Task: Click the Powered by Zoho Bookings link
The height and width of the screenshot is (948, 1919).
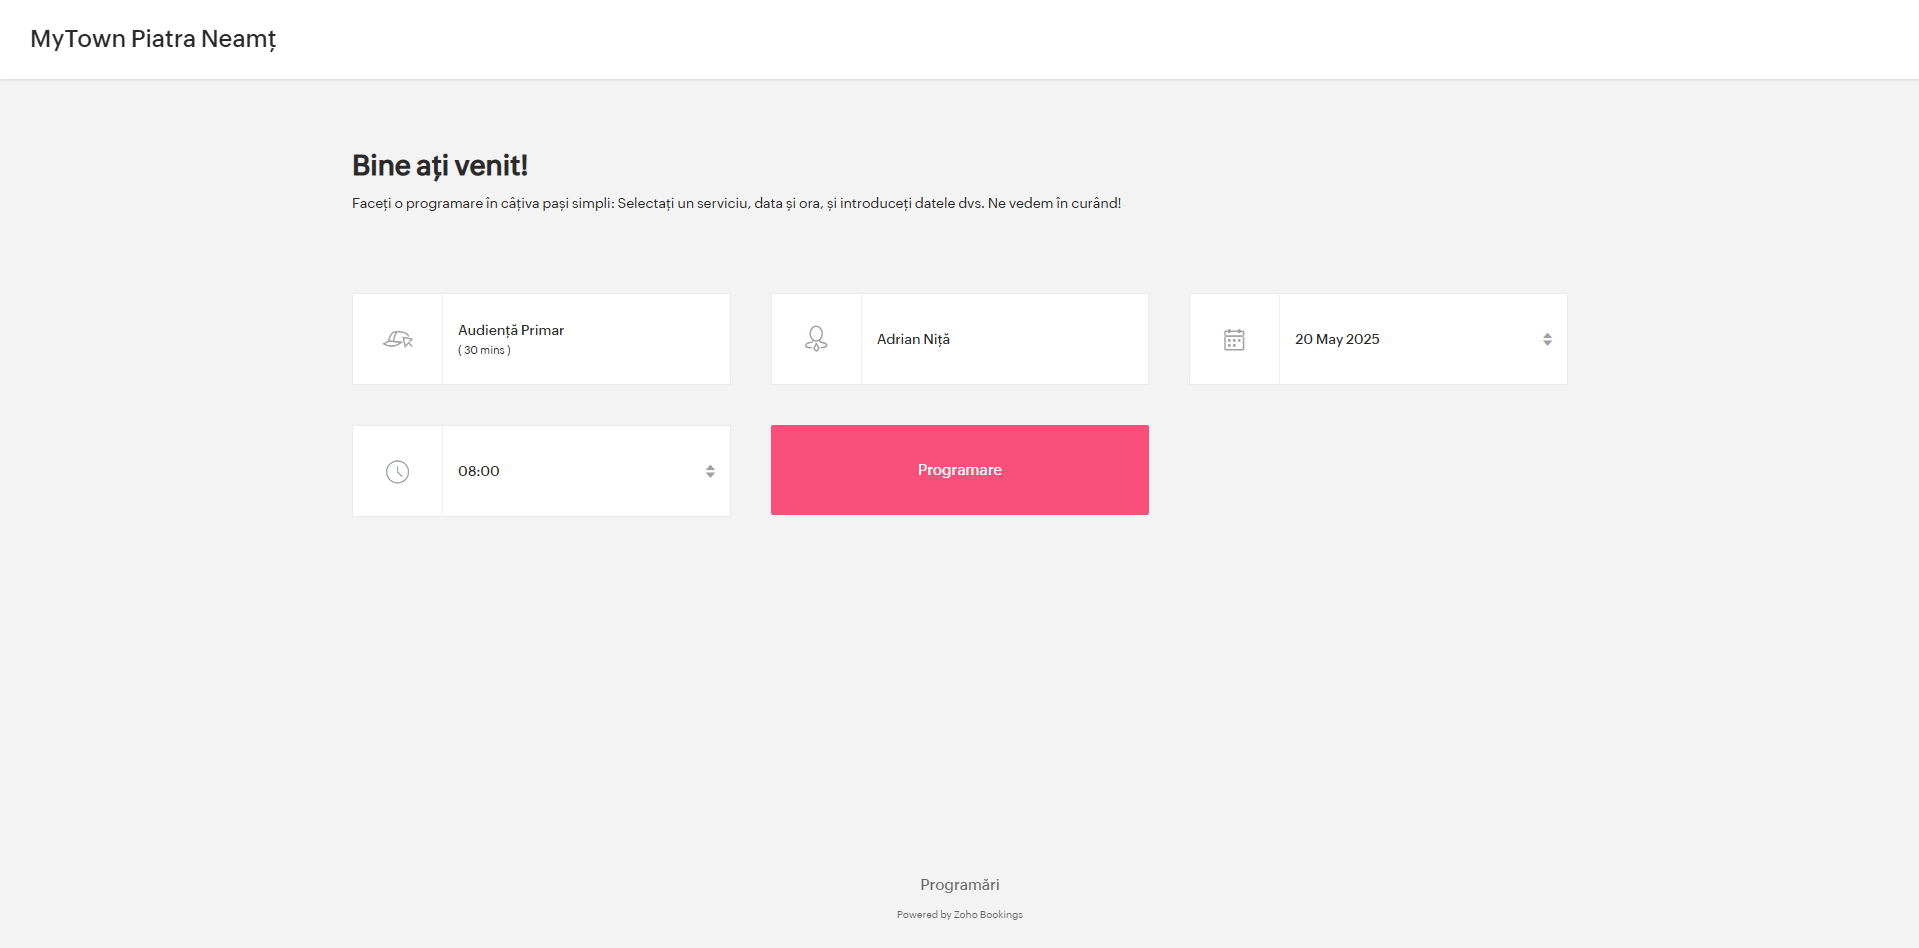Action: [959, 915]
